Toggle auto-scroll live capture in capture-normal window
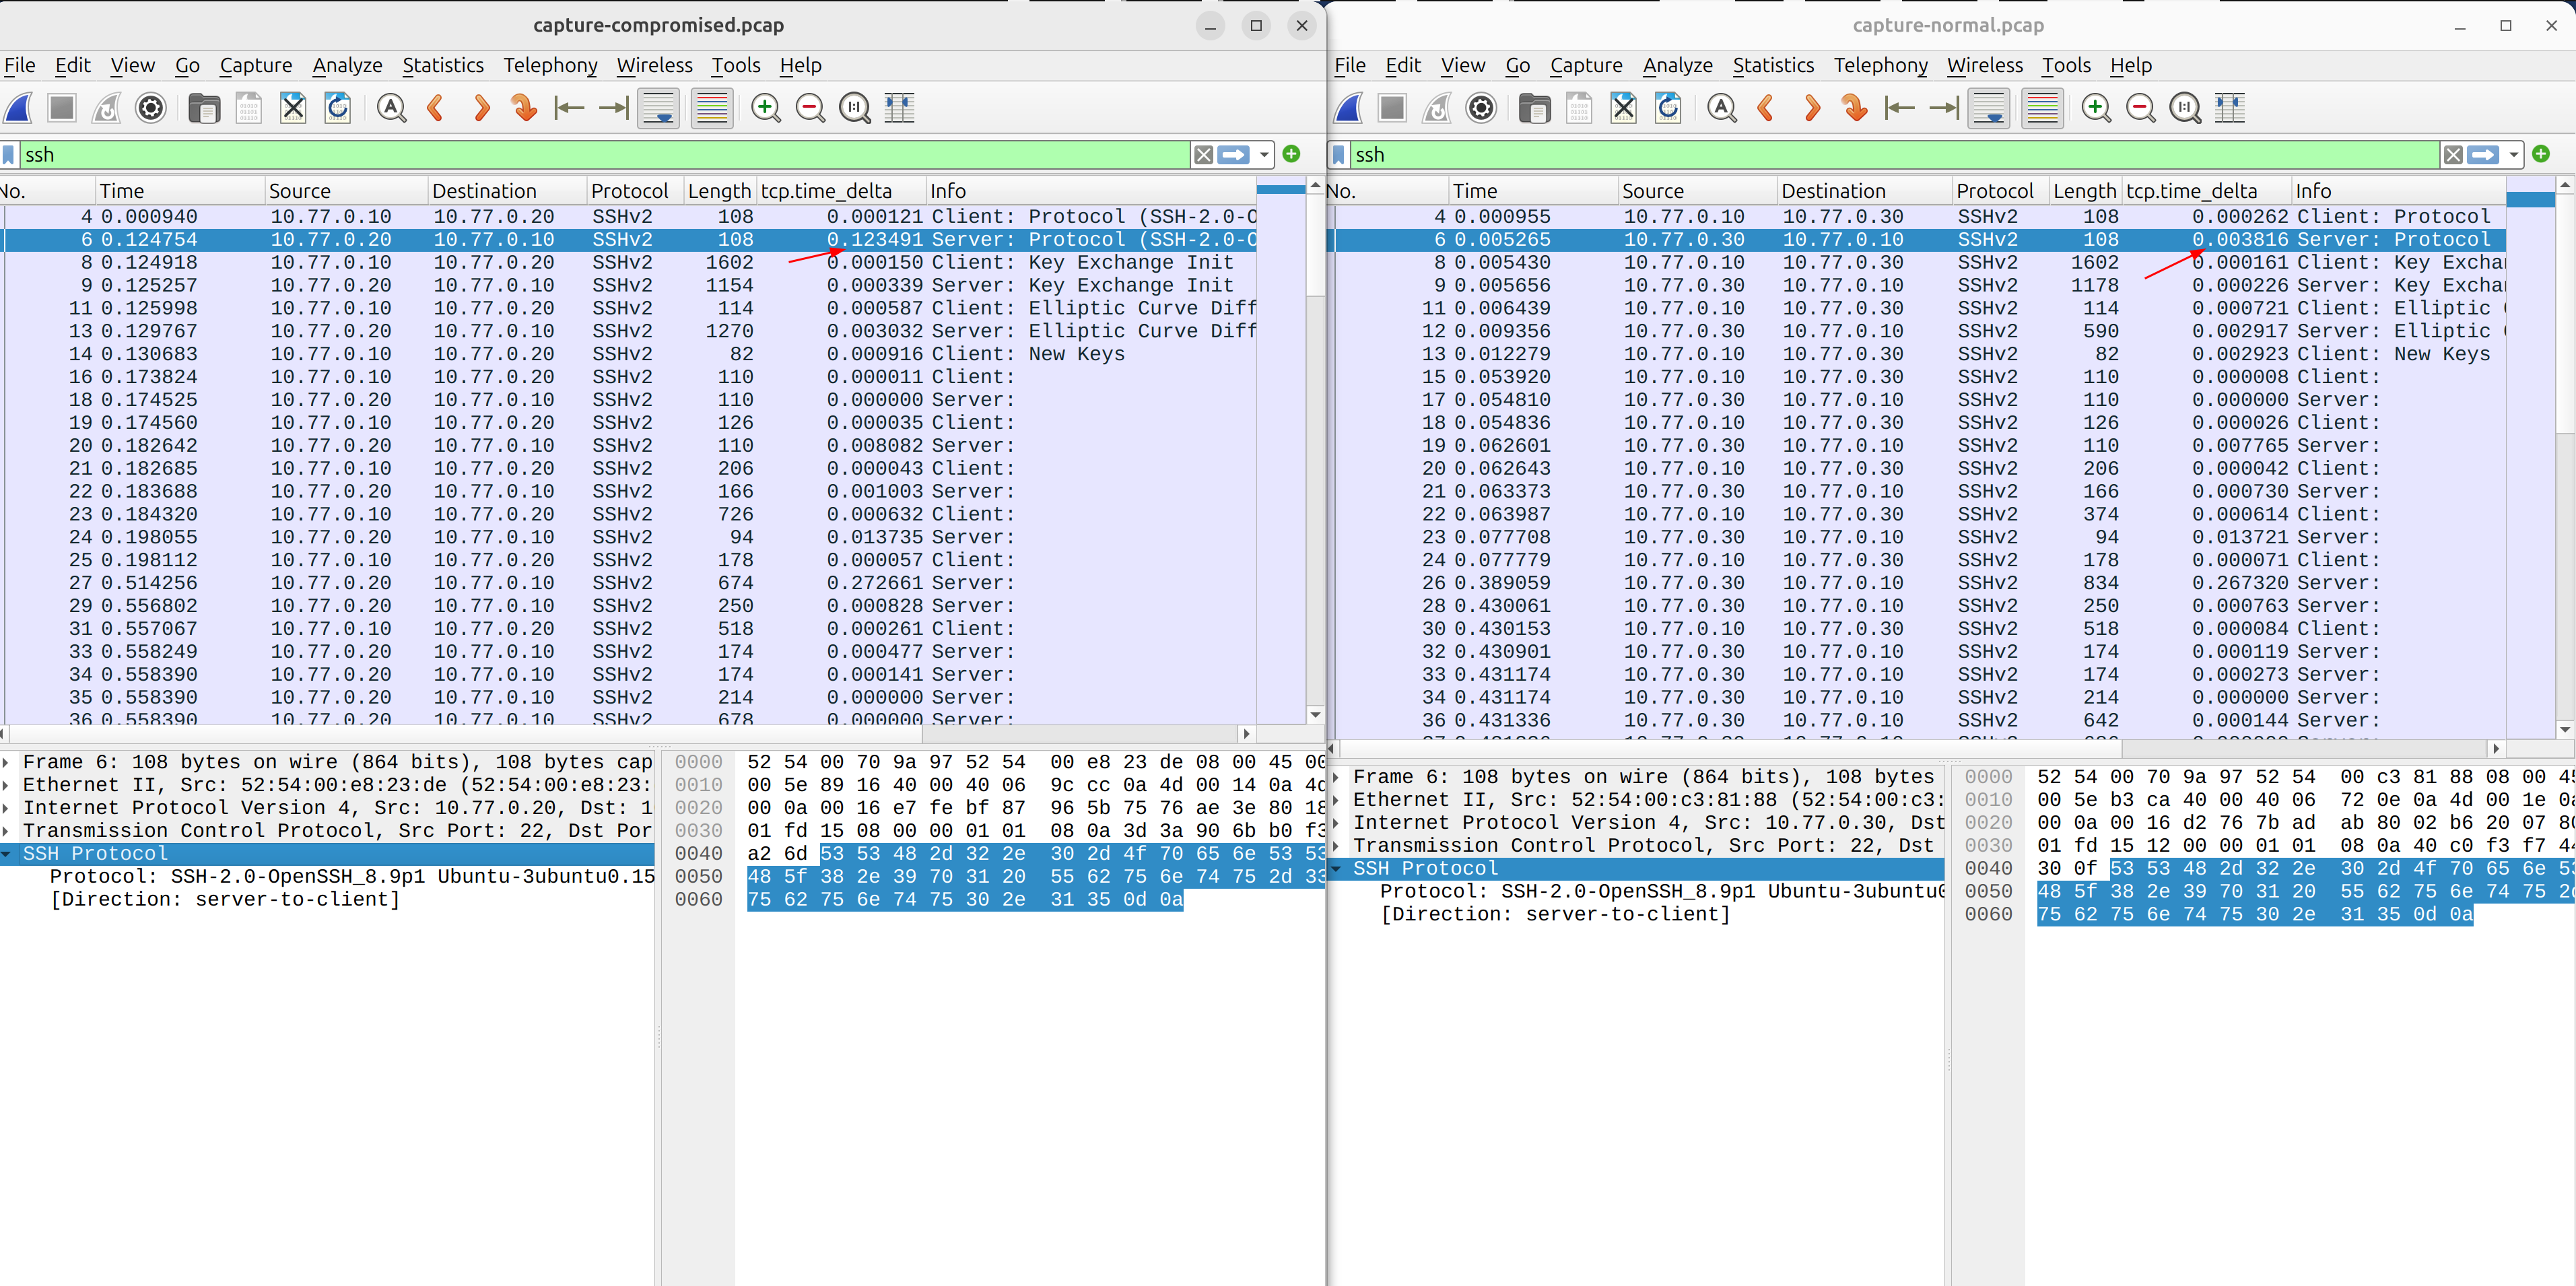This screenshot has height=1286, width=2576. 1989,108
